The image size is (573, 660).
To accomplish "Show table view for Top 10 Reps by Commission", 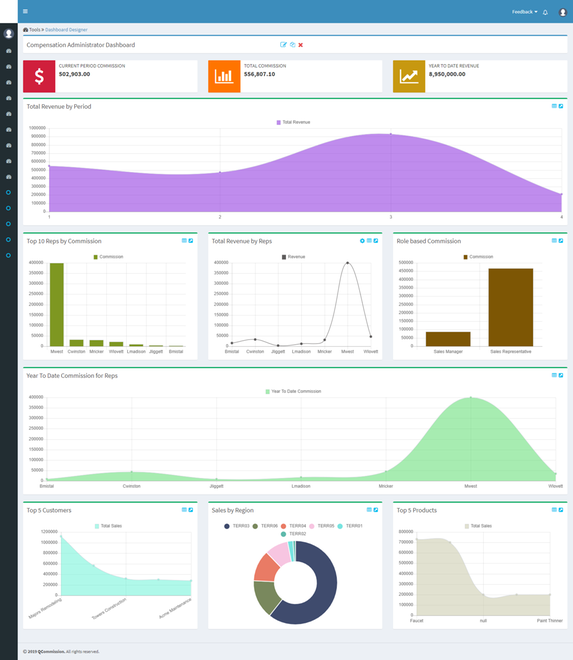I will [184, 241].
